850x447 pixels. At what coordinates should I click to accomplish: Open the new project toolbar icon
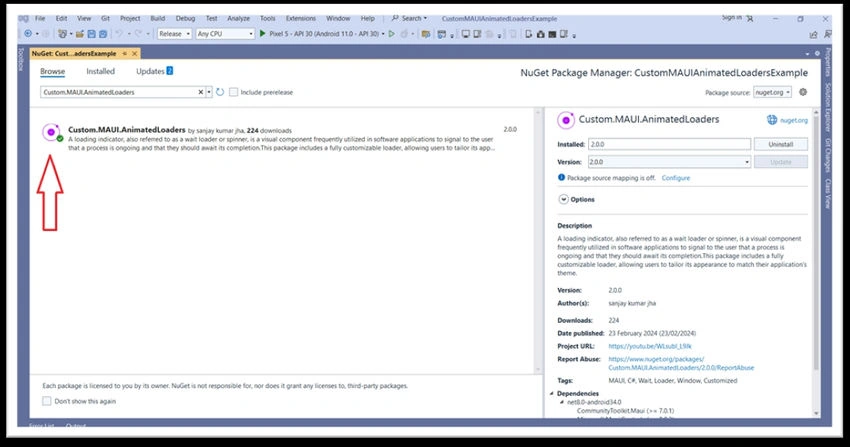(62, 34)
